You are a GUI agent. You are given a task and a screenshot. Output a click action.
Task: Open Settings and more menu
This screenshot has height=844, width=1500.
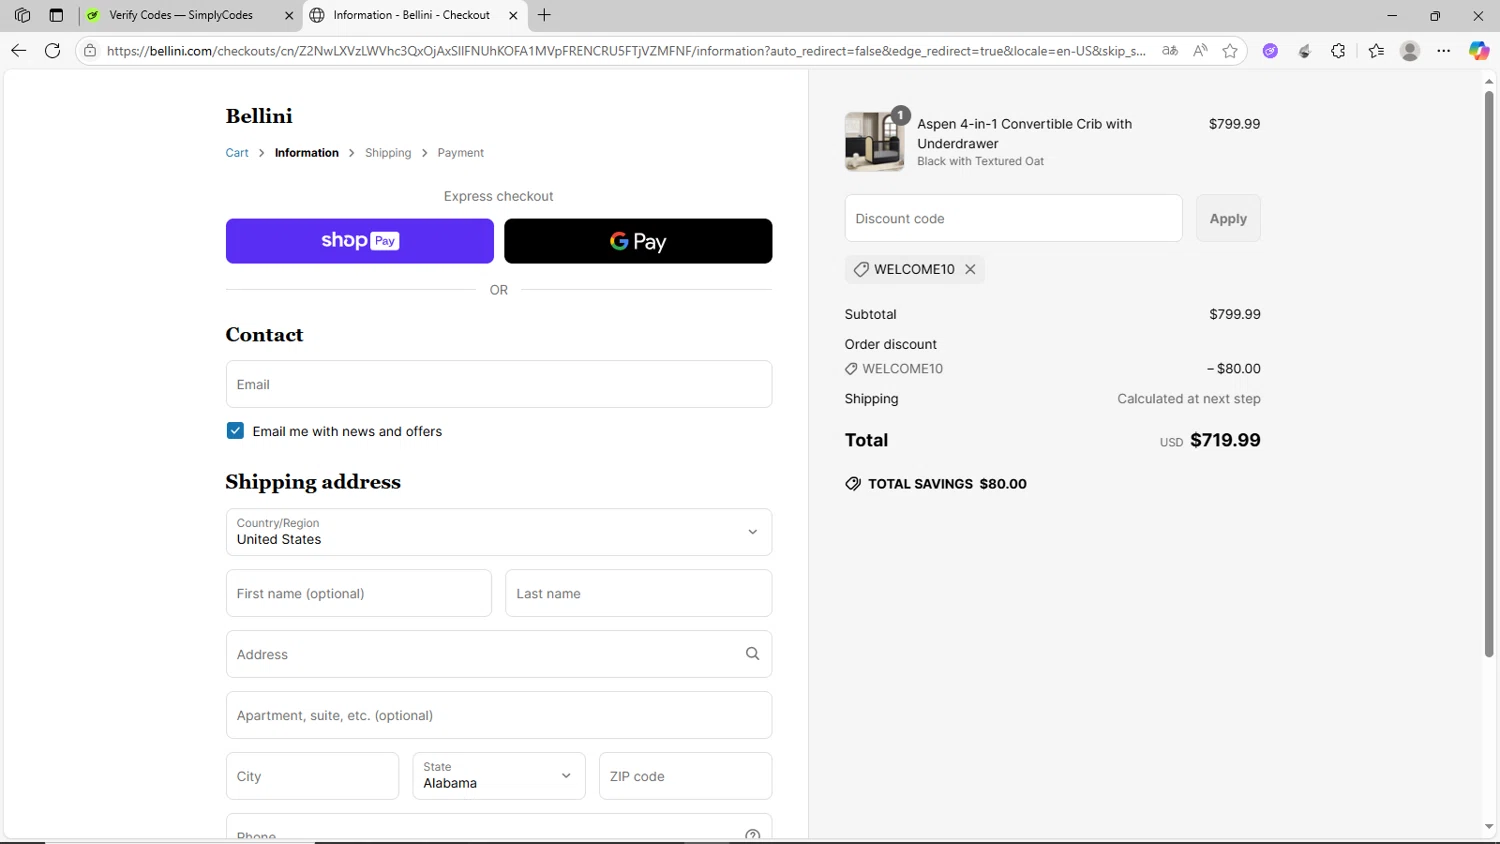pyautogui.click(x=1444, y=51)
